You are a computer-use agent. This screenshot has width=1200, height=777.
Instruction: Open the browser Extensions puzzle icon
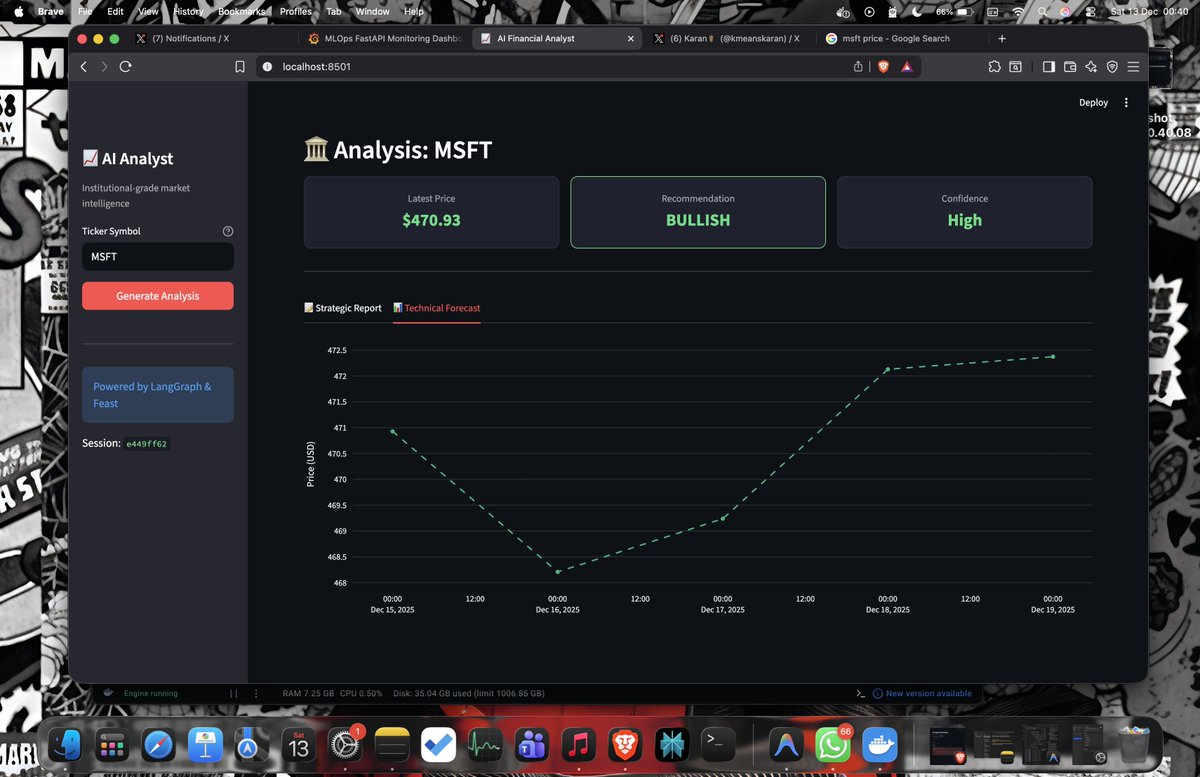coord(995,67)
